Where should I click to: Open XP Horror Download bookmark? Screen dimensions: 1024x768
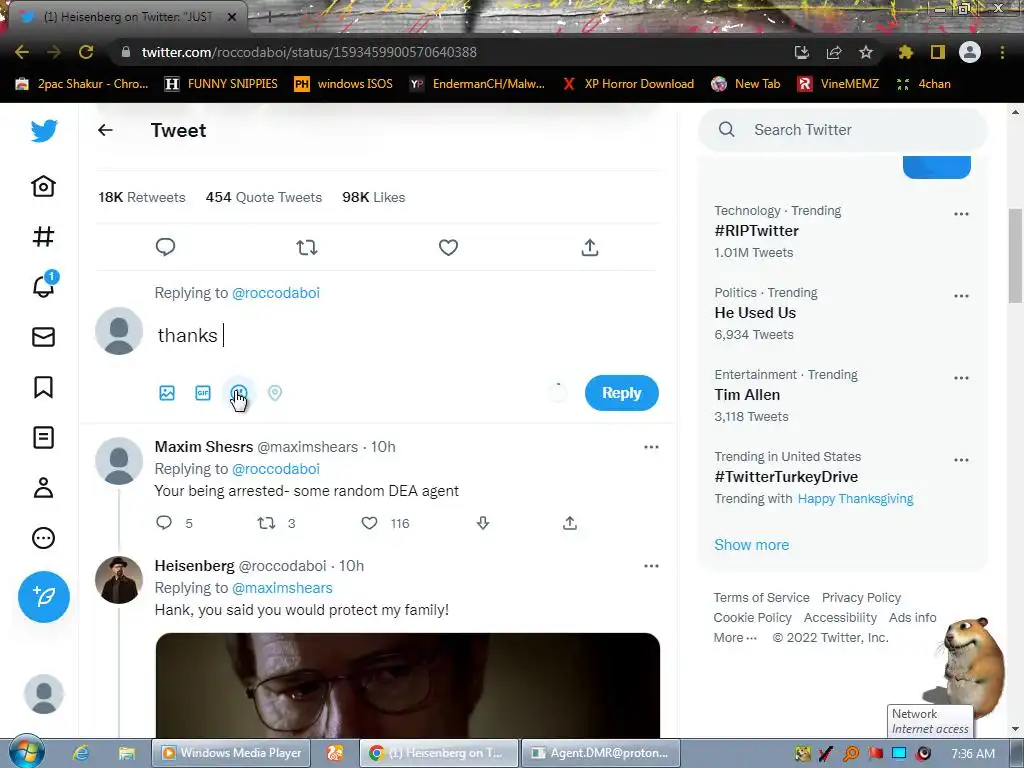click(x=628, y=84)
